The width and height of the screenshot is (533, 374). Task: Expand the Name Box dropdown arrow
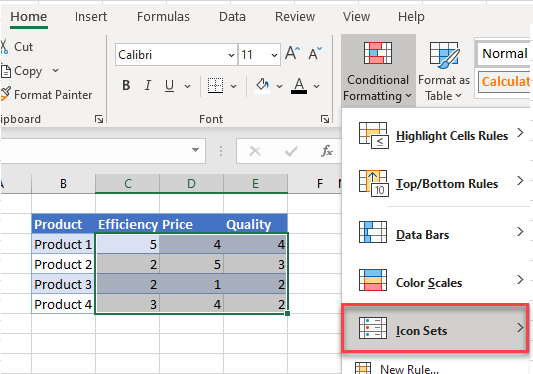[195, 150]
